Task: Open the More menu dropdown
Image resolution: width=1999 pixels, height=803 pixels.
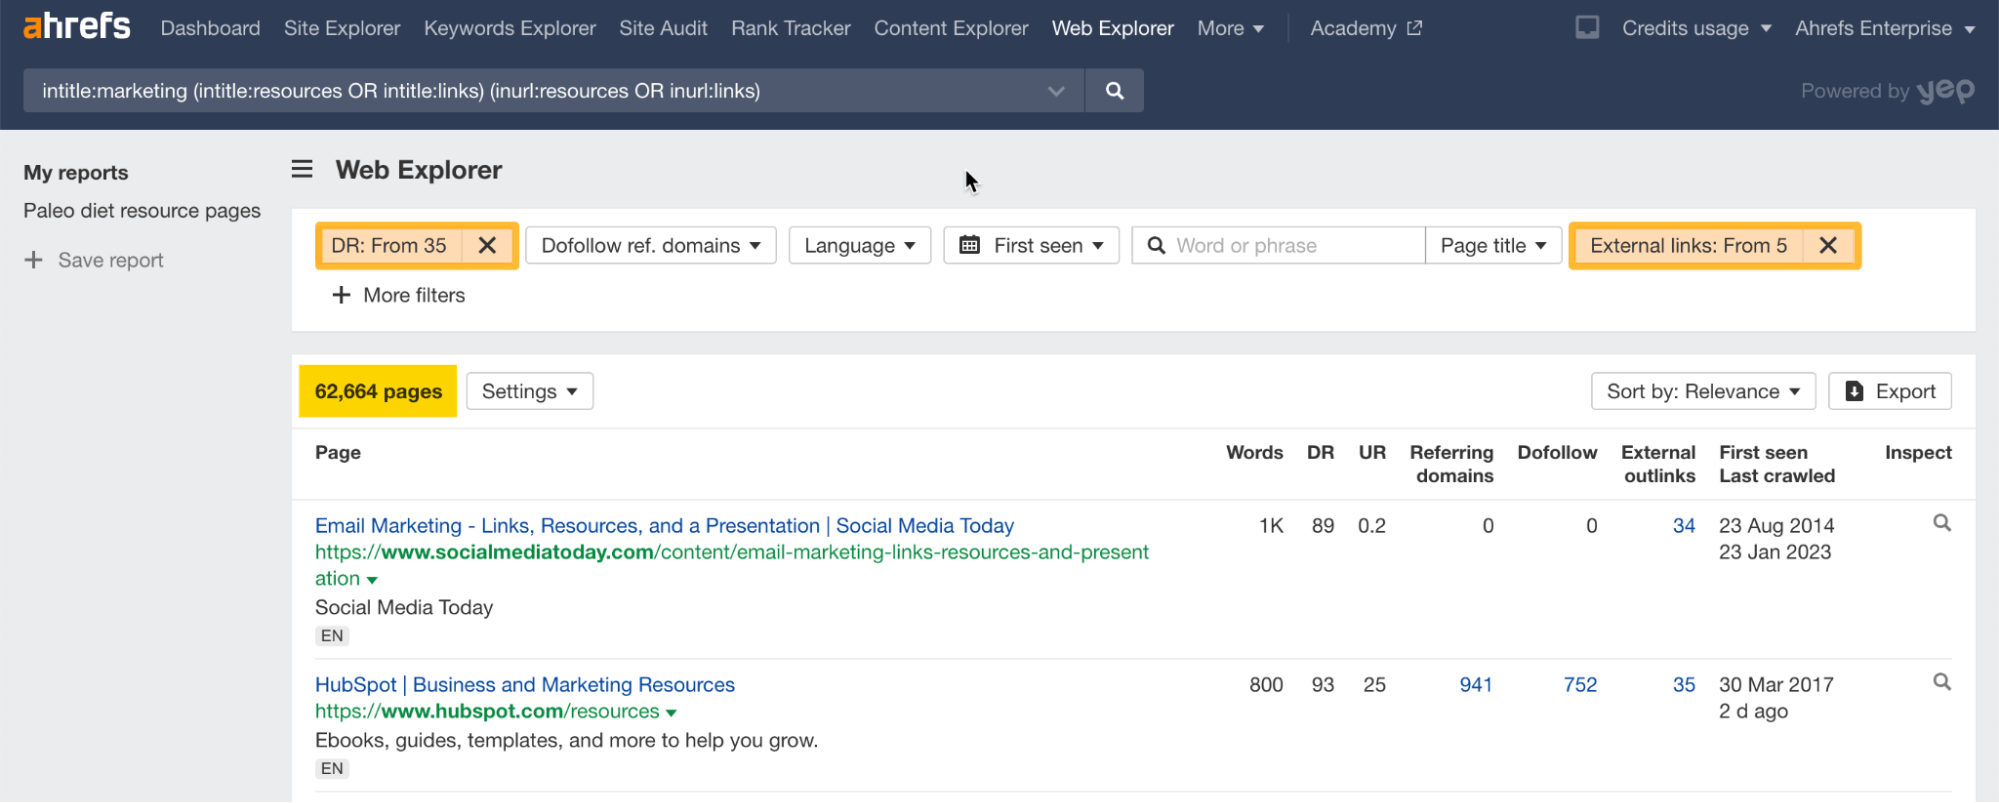Action: (1230, 28)
